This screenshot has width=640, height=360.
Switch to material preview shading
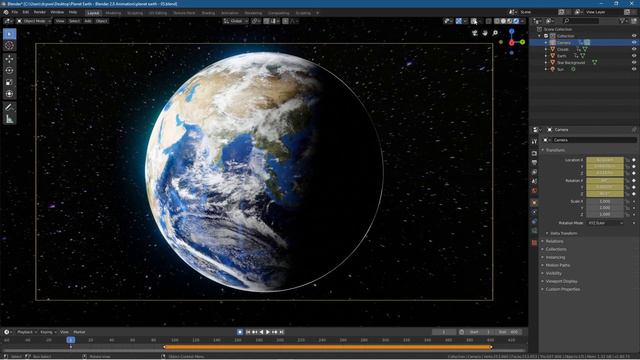510,21
